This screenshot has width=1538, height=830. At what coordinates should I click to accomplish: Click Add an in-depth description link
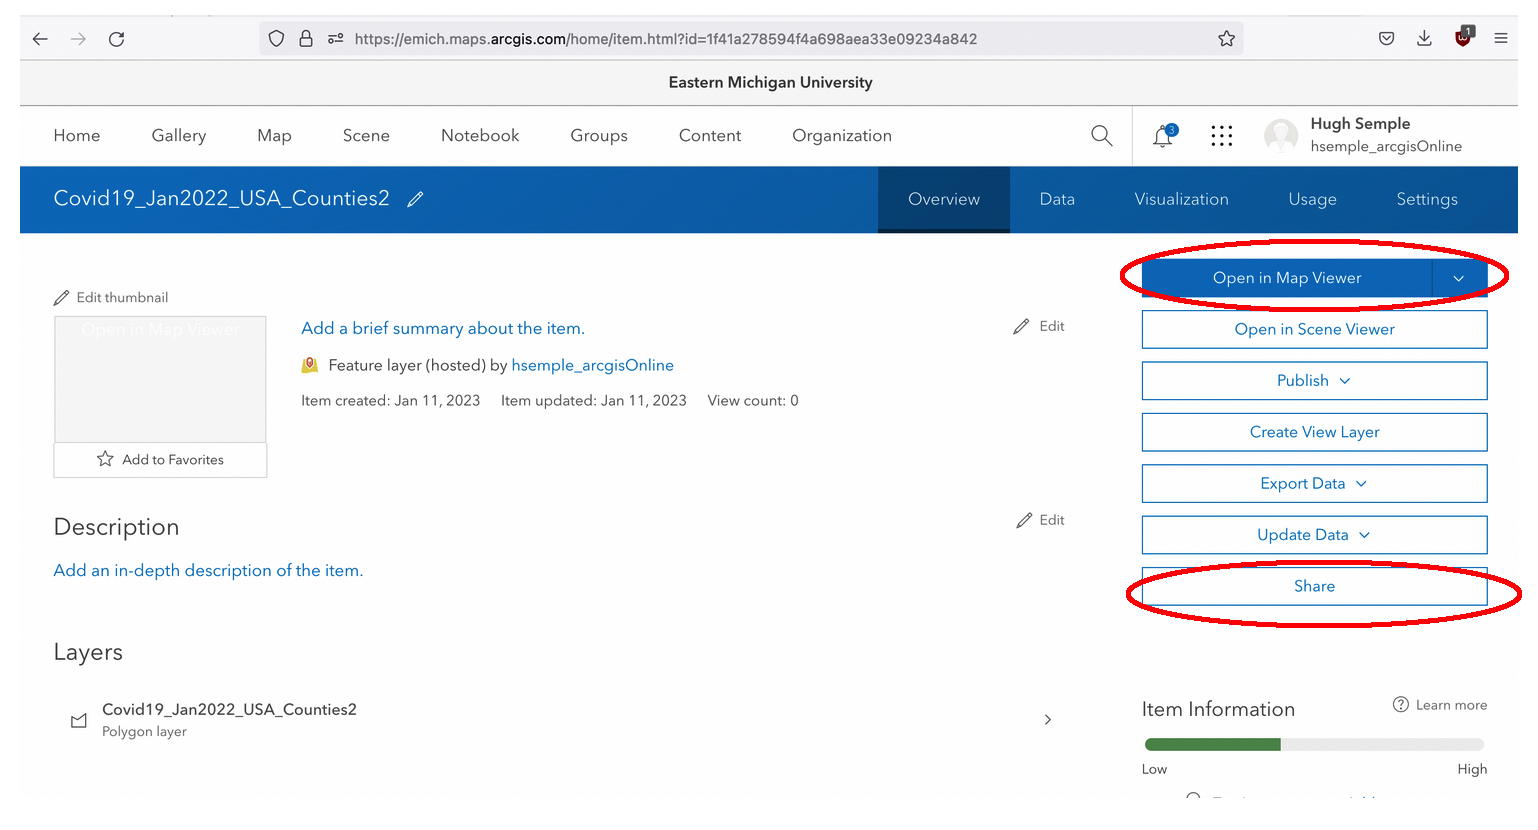(x=208, y=571)
